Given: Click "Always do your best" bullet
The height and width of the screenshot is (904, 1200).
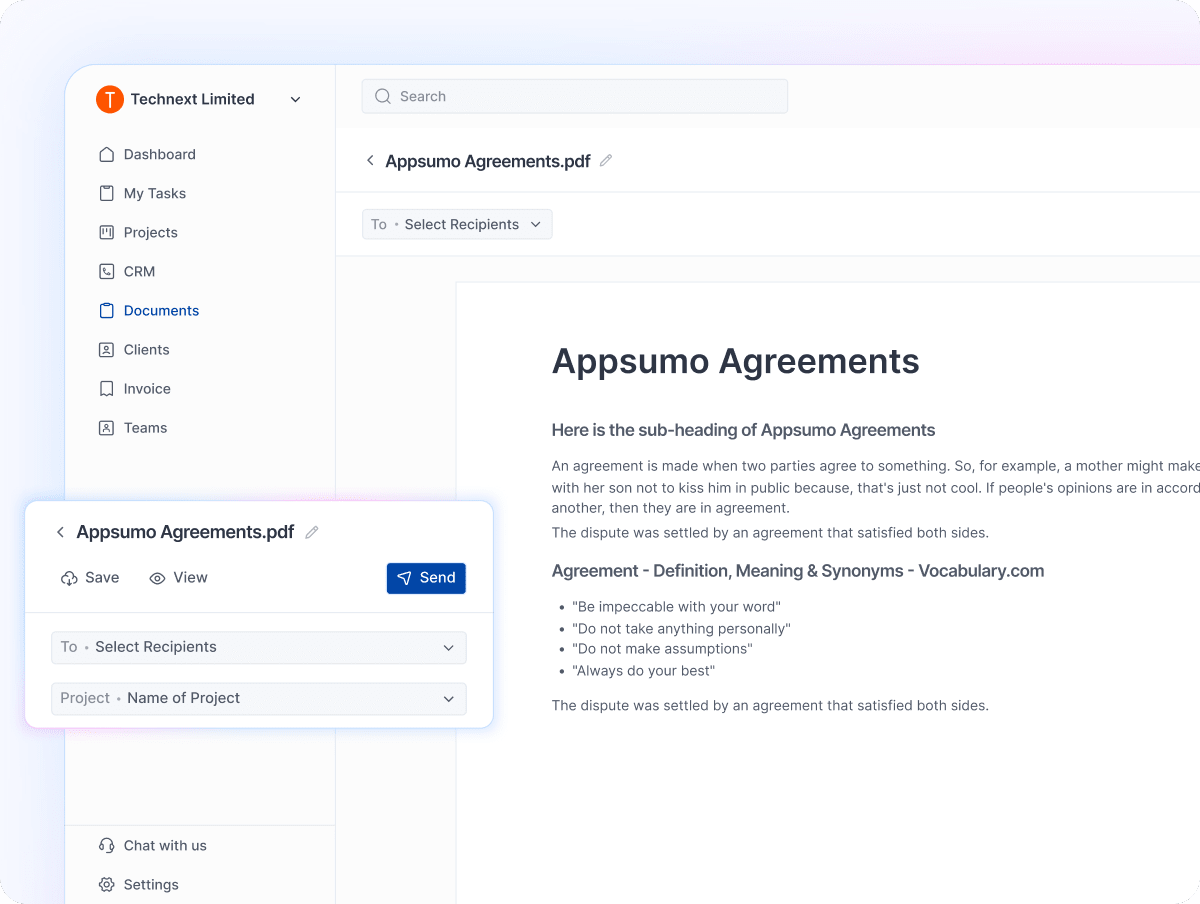Looking at the screenshot, I should (x=644, y=671).
